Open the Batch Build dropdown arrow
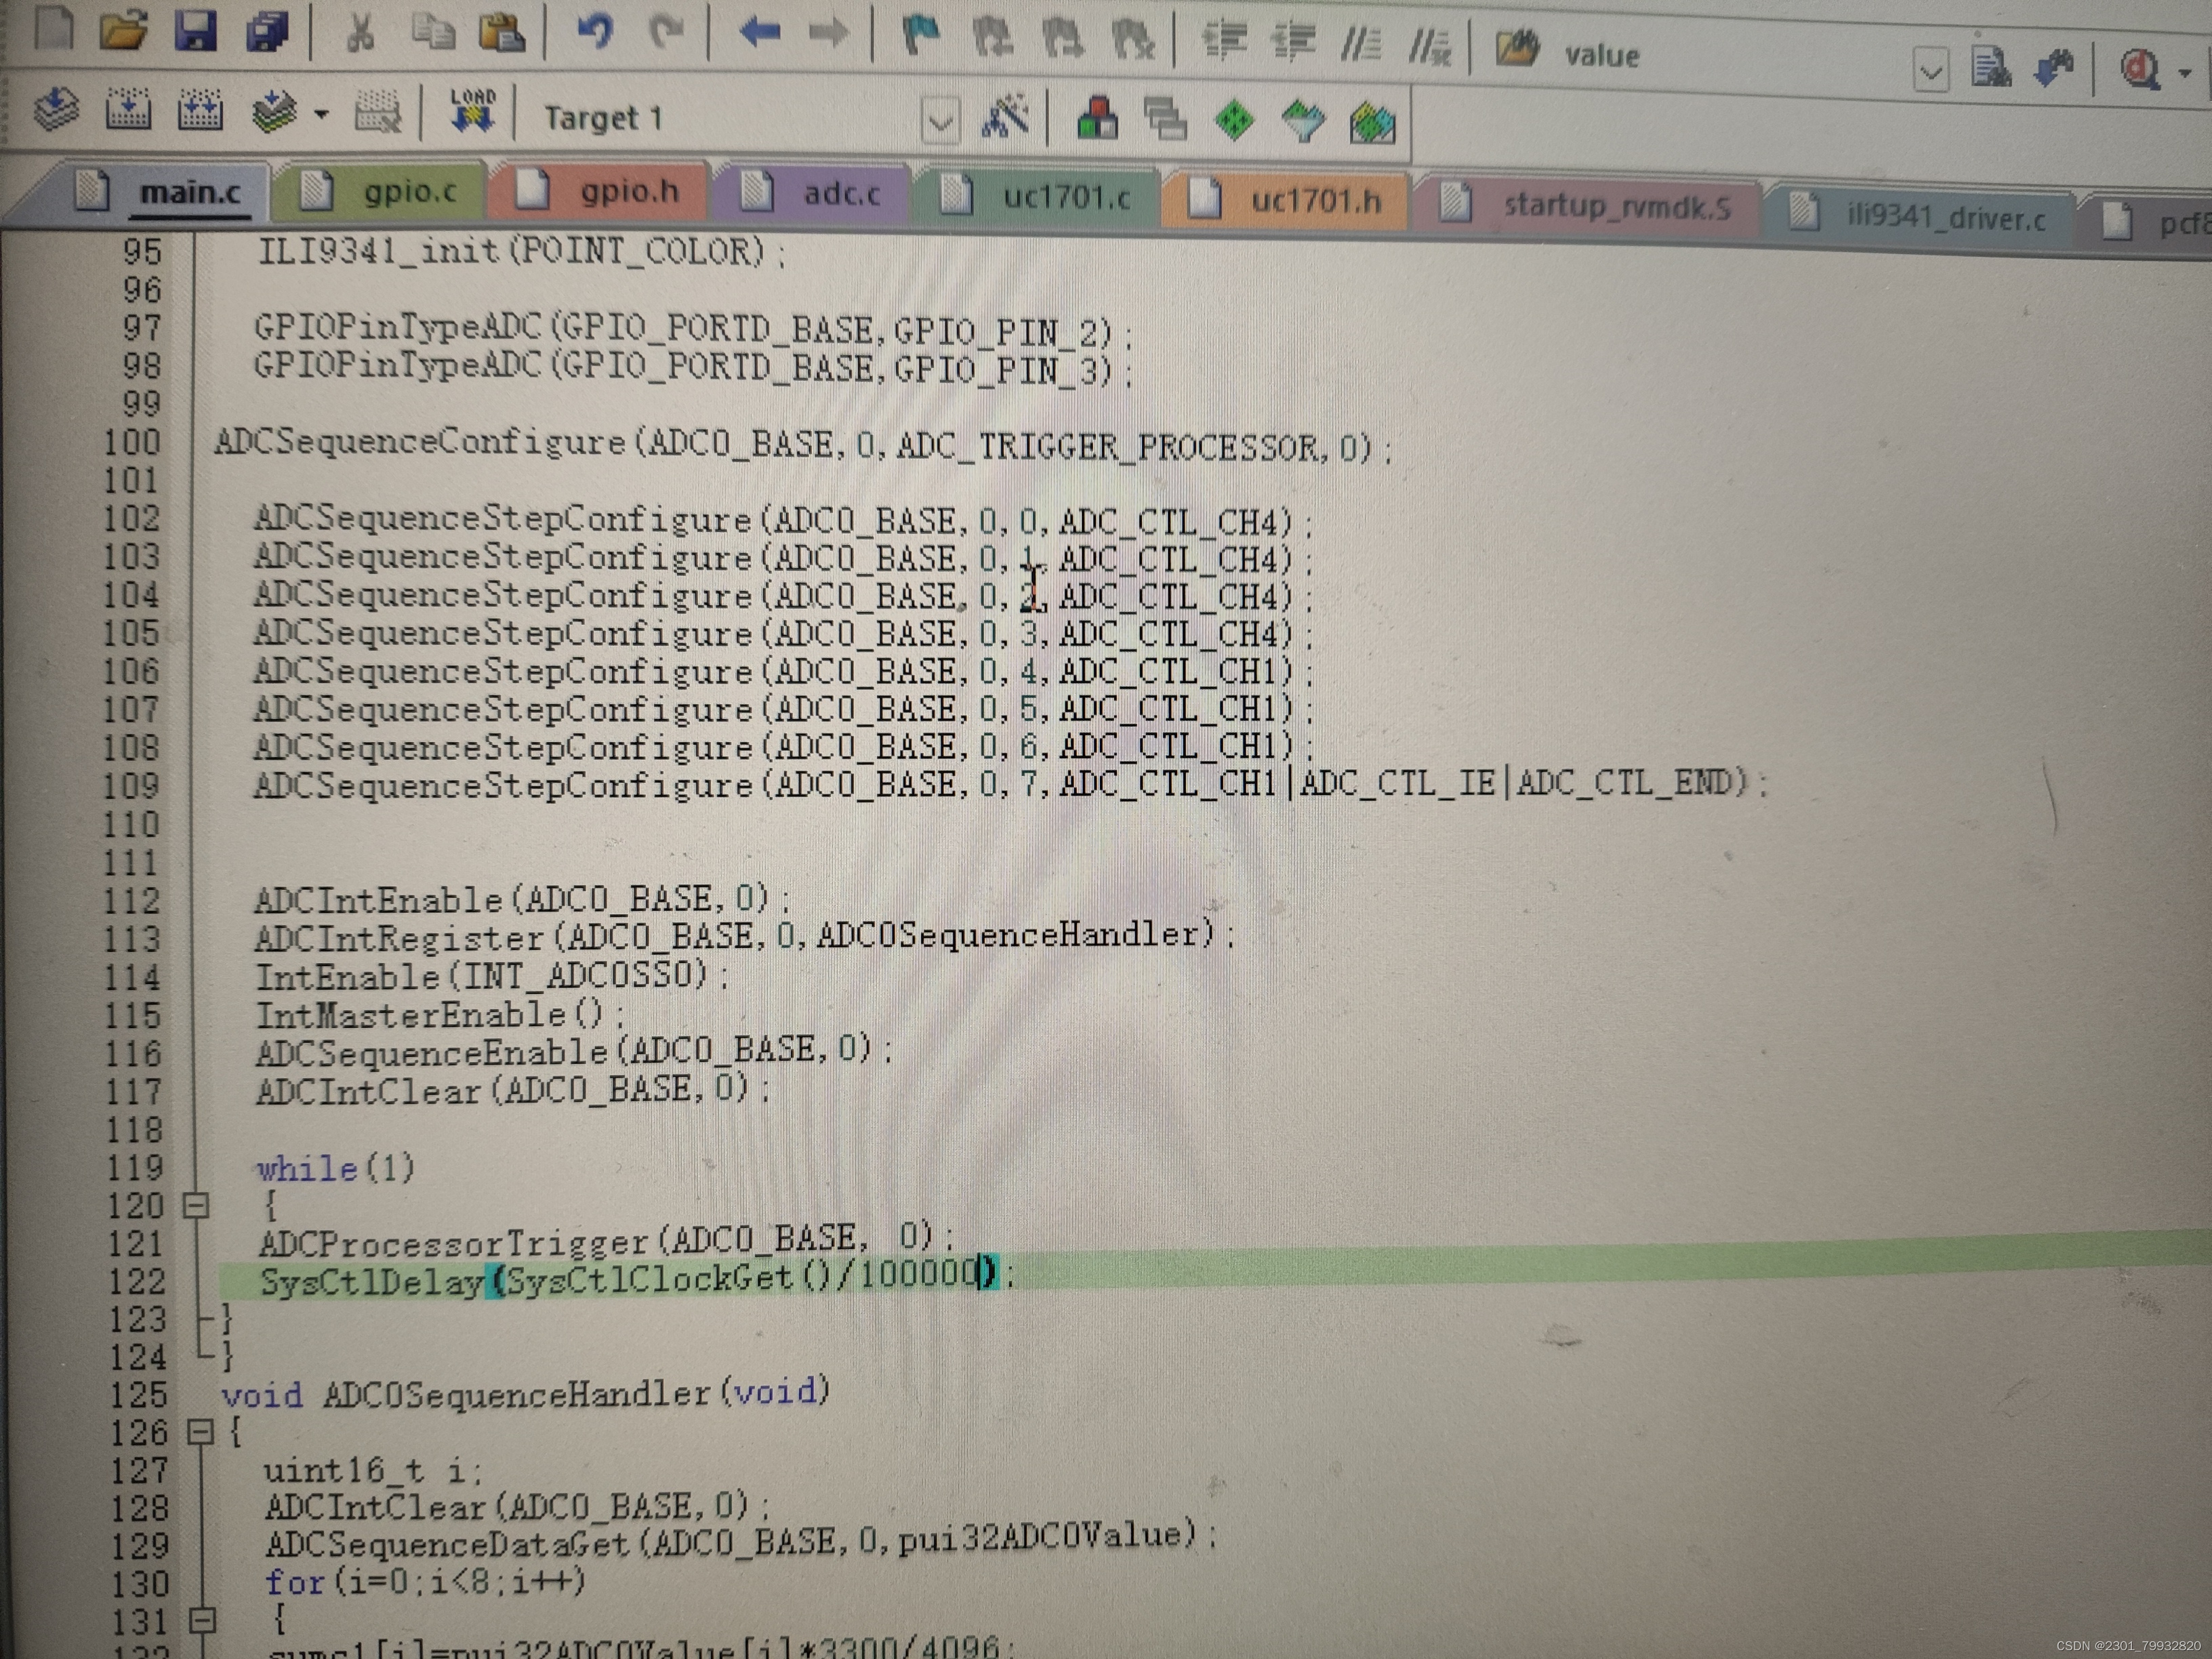Screen dimensions: 2212x1659 point(320,115)
